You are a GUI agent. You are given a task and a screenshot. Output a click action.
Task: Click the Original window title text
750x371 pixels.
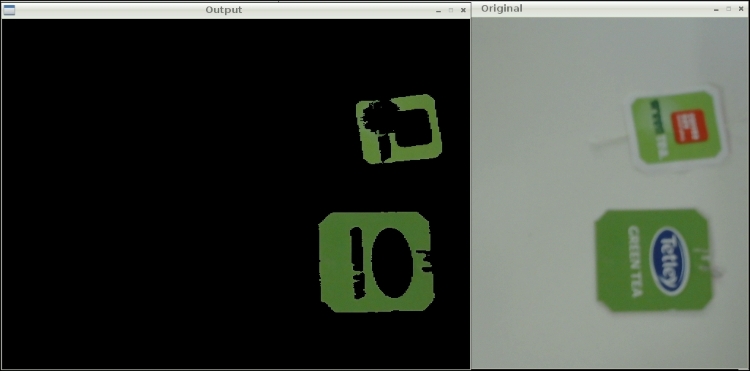click(x=502, y=8)
